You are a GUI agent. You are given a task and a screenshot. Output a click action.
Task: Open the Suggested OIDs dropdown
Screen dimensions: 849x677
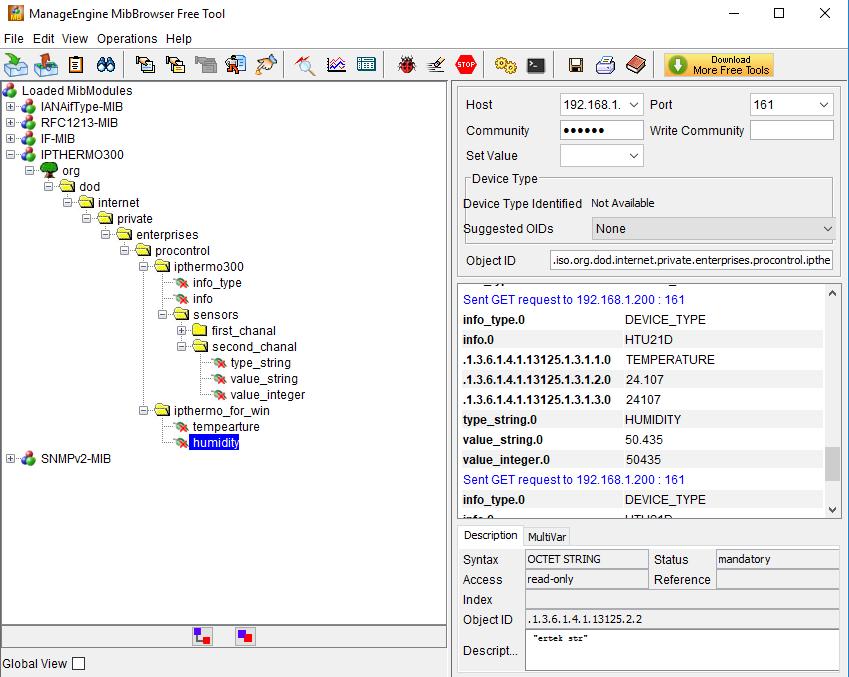click(x=827, y=229)
